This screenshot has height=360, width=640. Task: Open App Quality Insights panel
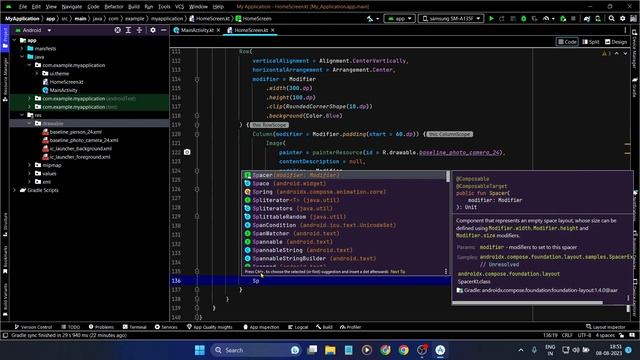[x=210, y=327]
